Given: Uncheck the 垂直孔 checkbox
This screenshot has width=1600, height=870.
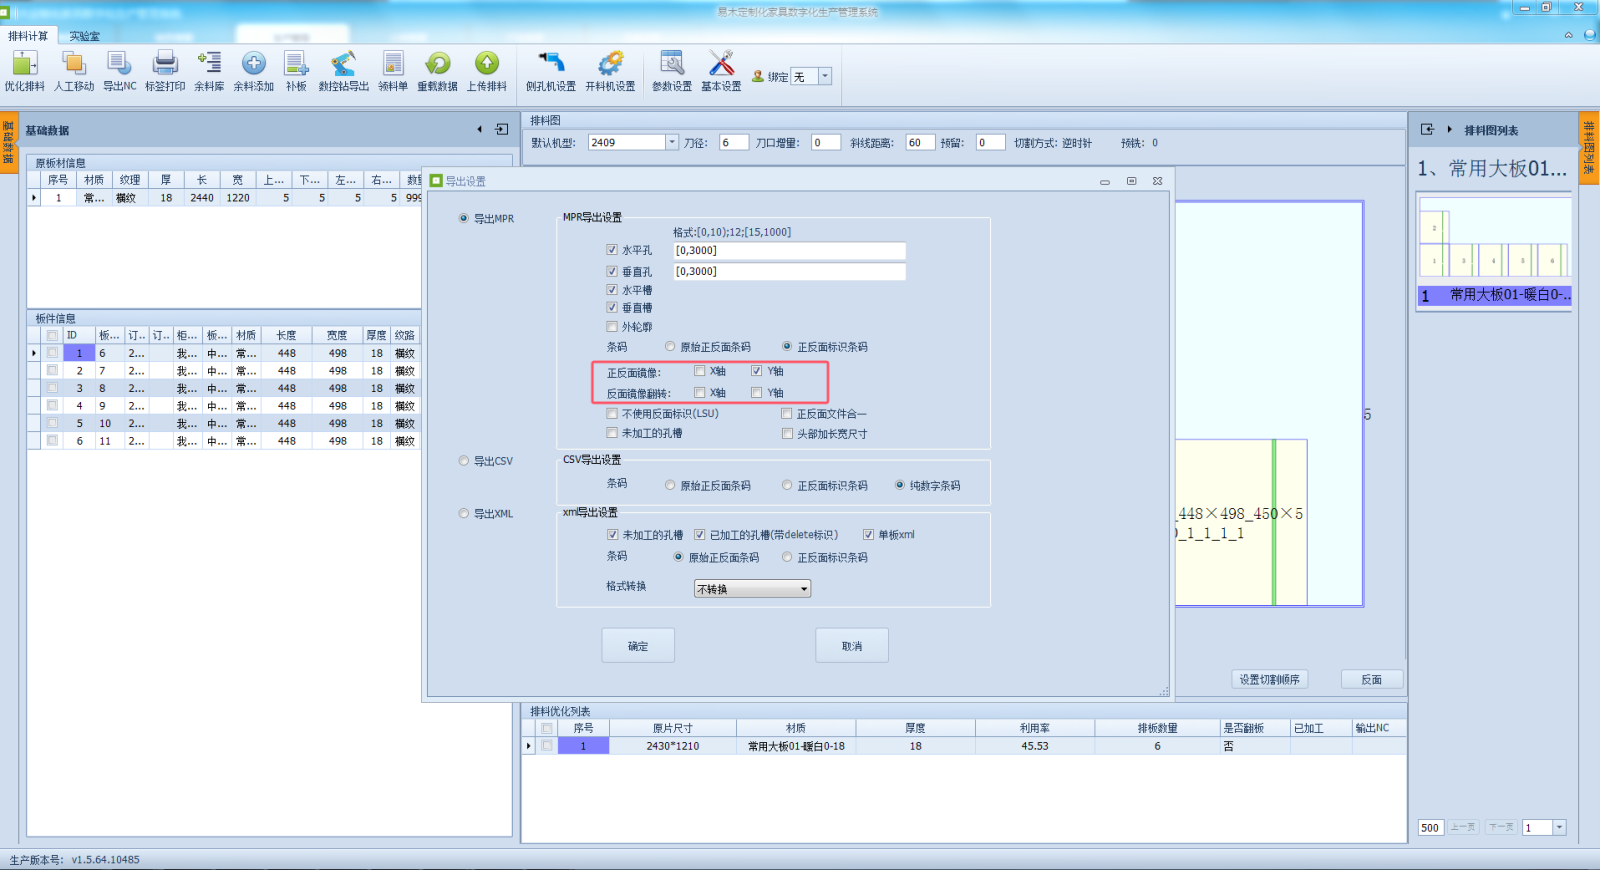Looking at the screenshot, I should pos(612,271).
